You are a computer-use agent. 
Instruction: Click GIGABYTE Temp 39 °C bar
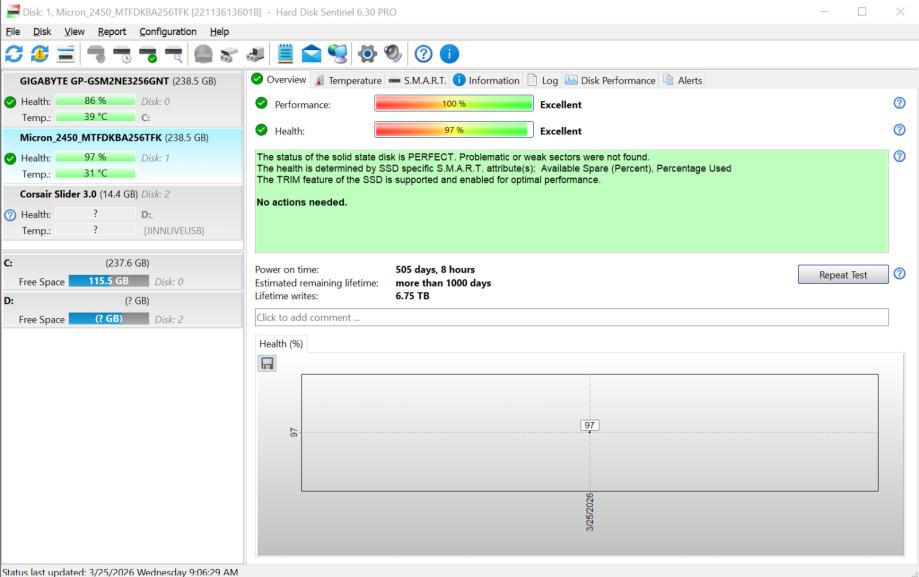click(x=95, y=117)
